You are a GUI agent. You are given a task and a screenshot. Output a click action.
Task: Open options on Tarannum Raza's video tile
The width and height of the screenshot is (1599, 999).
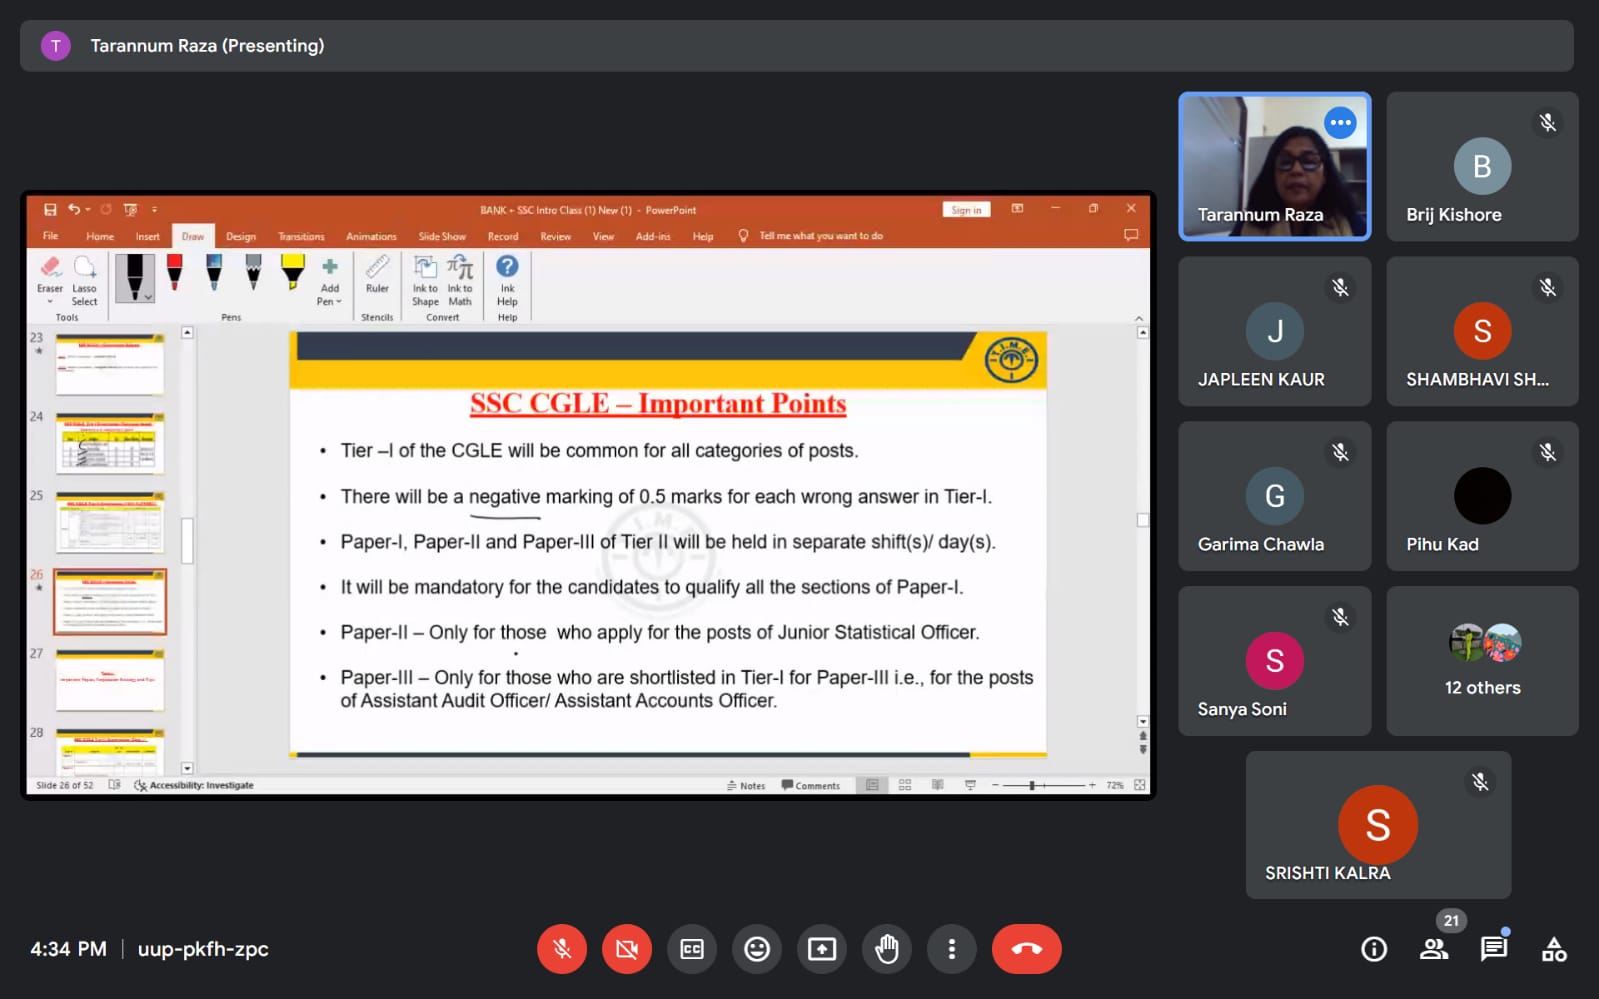(x=1340, y=123)
